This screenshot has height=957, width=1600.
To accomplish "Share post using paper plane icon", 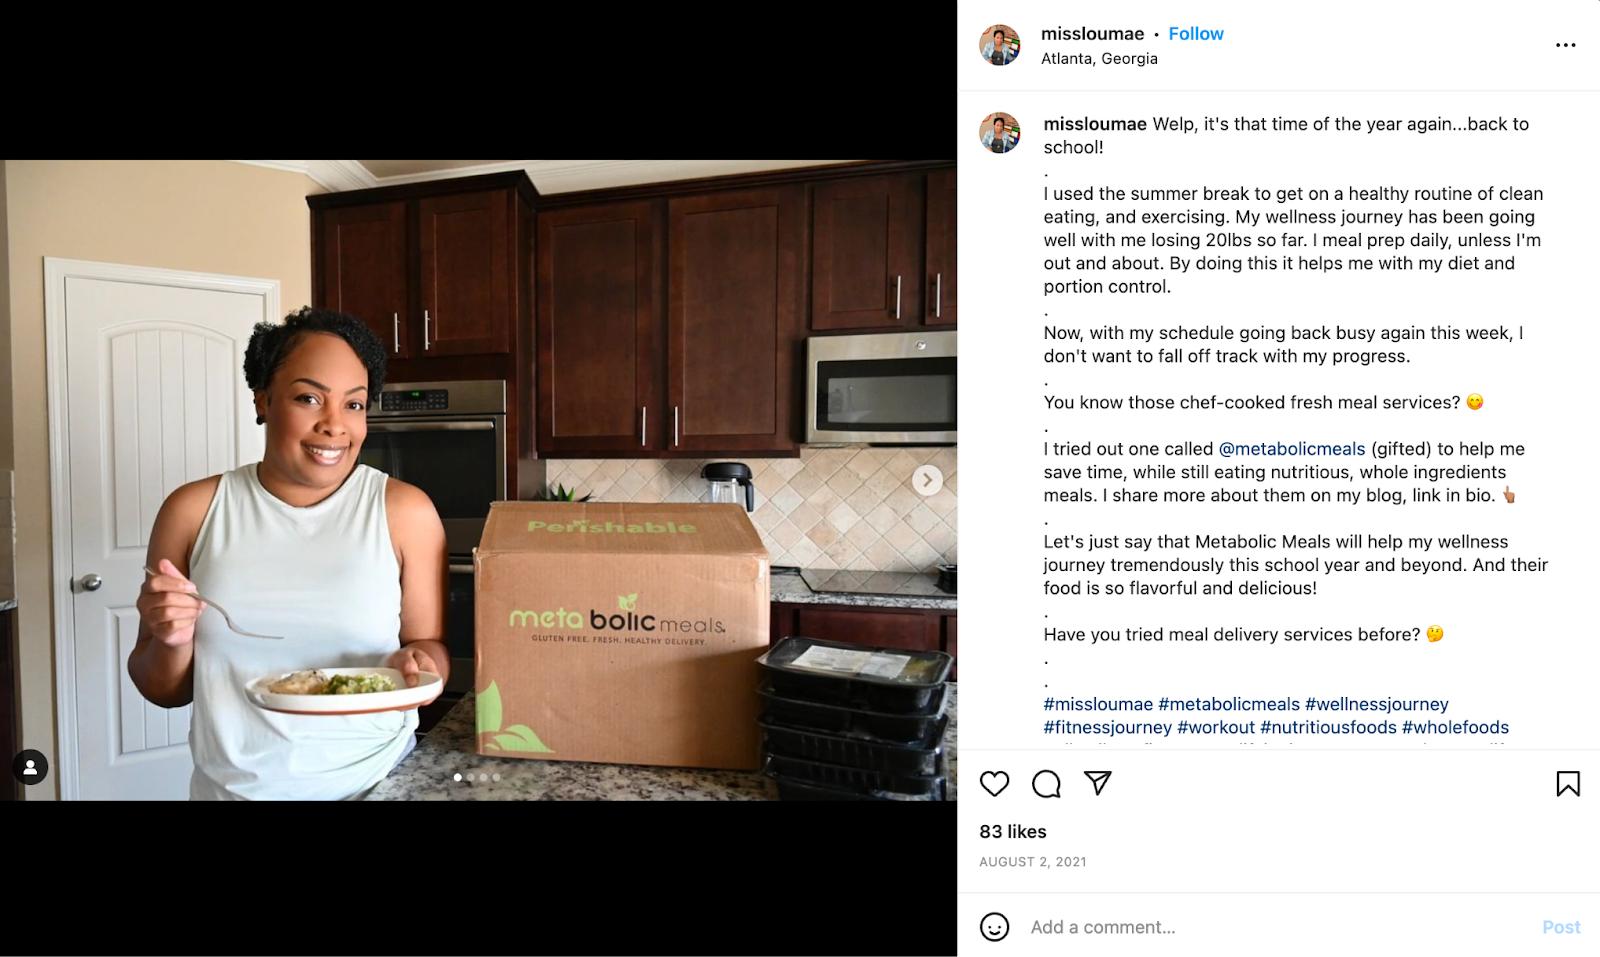I will pyautogui.click(x=1098, y=783).
